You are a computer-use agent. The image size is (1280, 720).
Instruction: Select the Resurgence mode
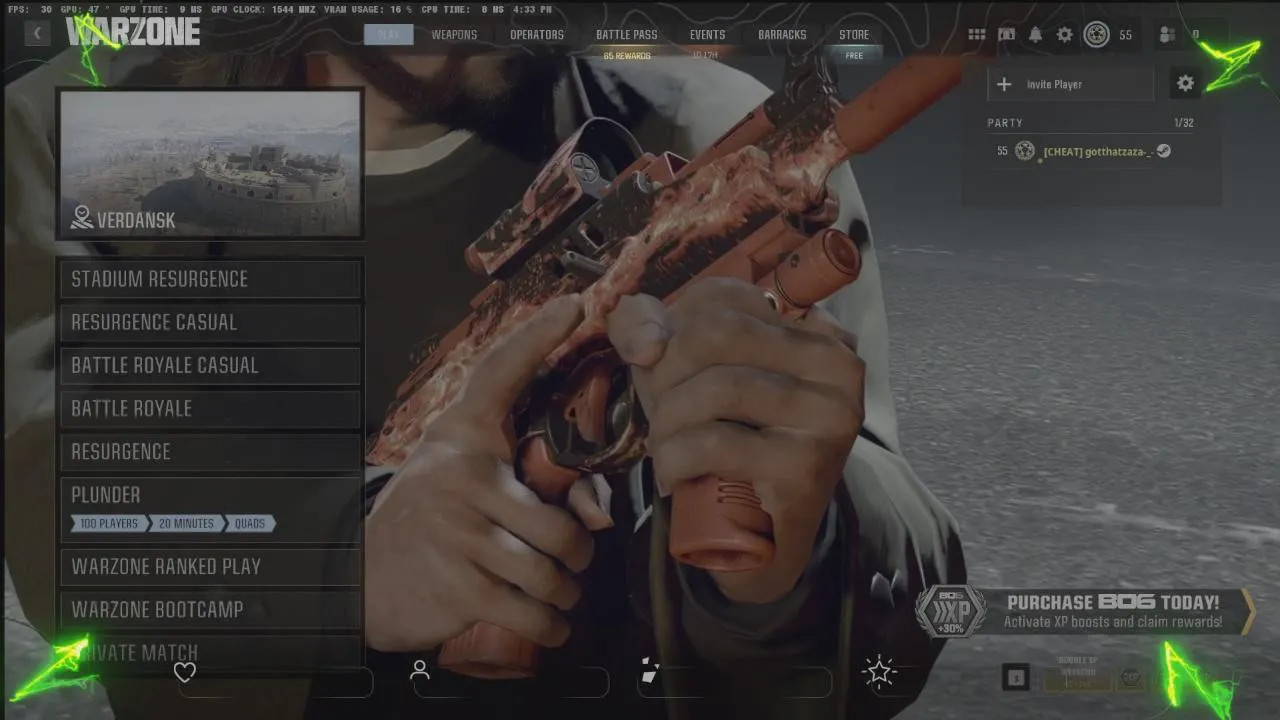coord(210,451)
